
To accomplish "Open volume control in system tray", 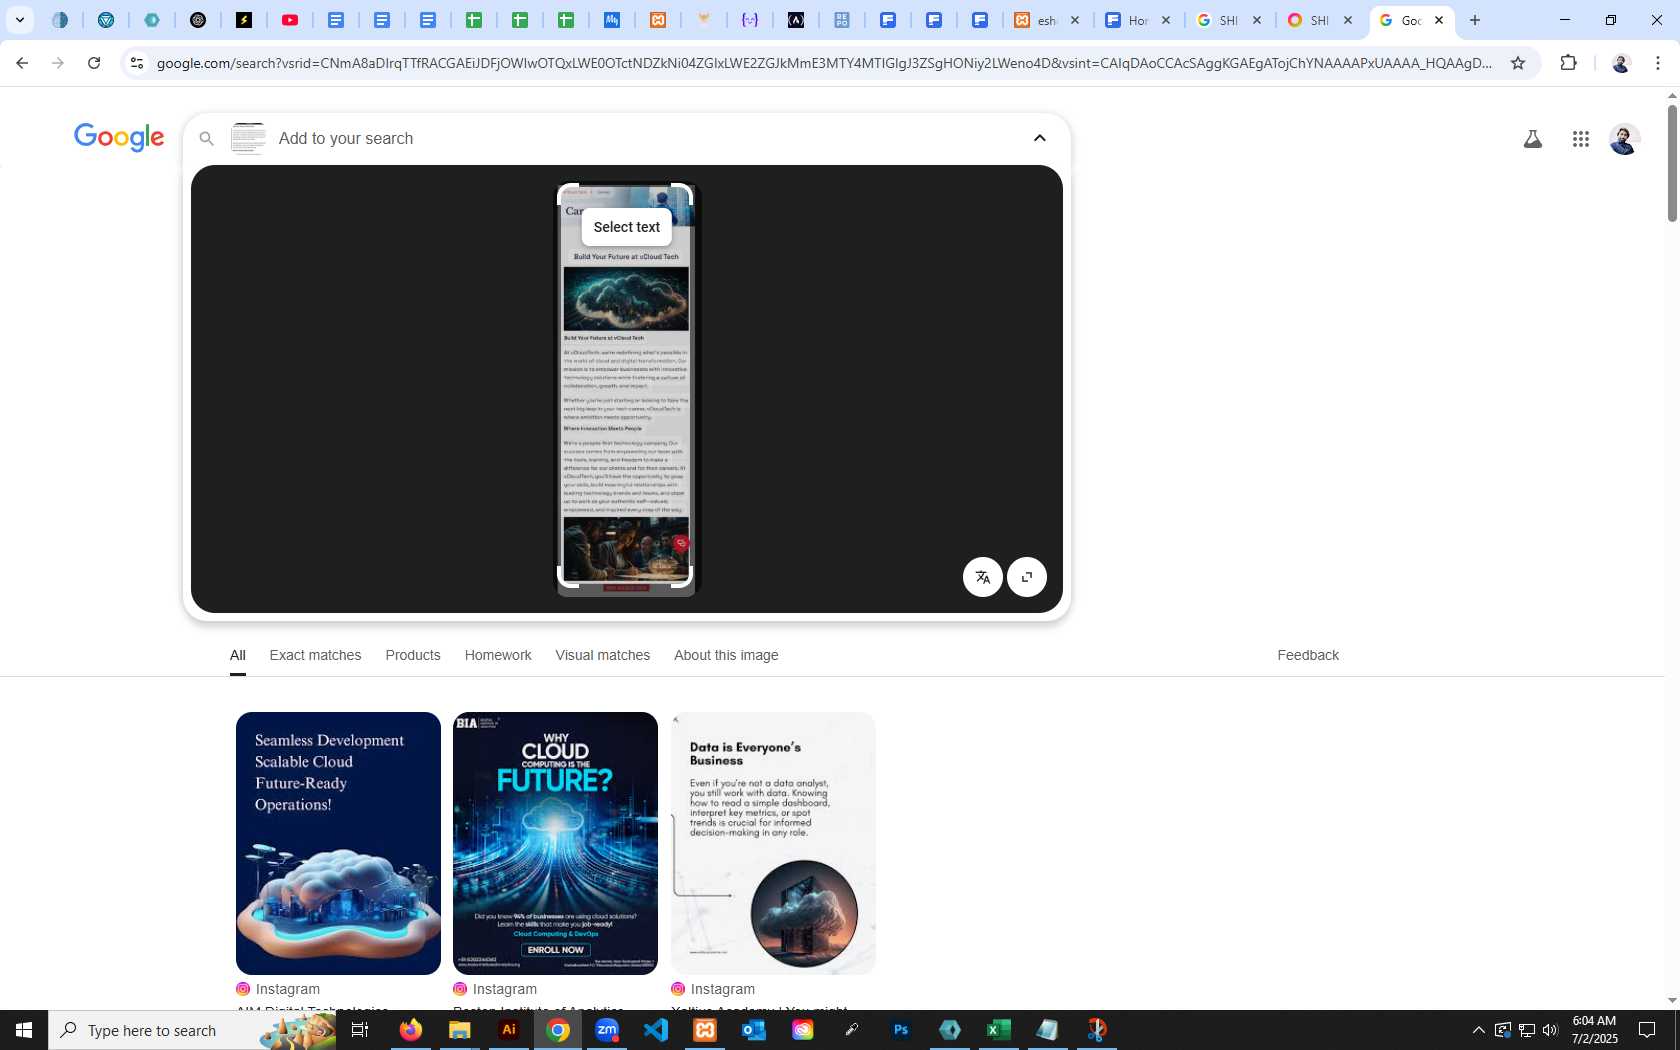I will pyautogui.click(x=1550, y=1030).
